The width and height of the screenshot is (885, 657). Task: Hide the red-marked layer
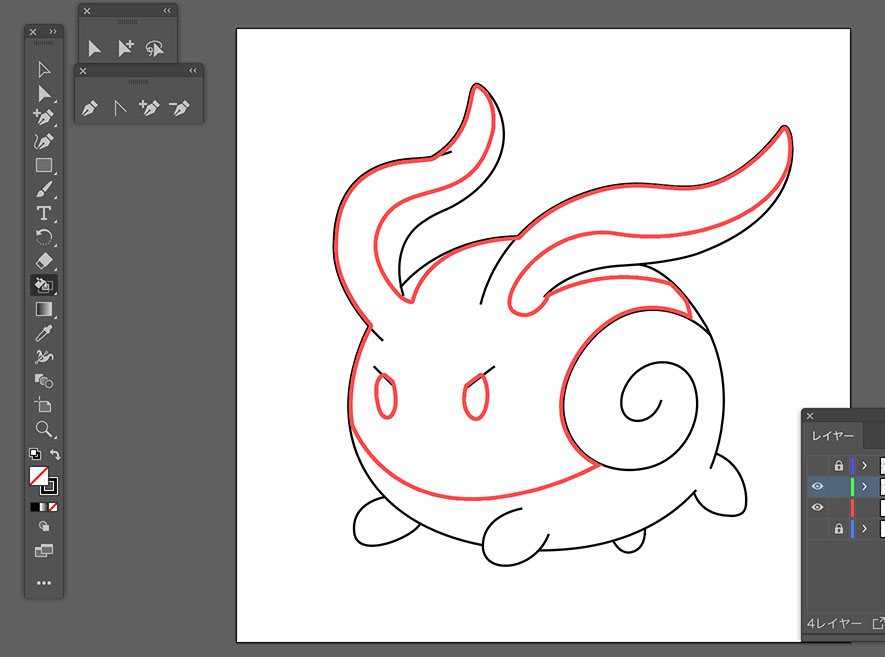[x=817, y=507]
